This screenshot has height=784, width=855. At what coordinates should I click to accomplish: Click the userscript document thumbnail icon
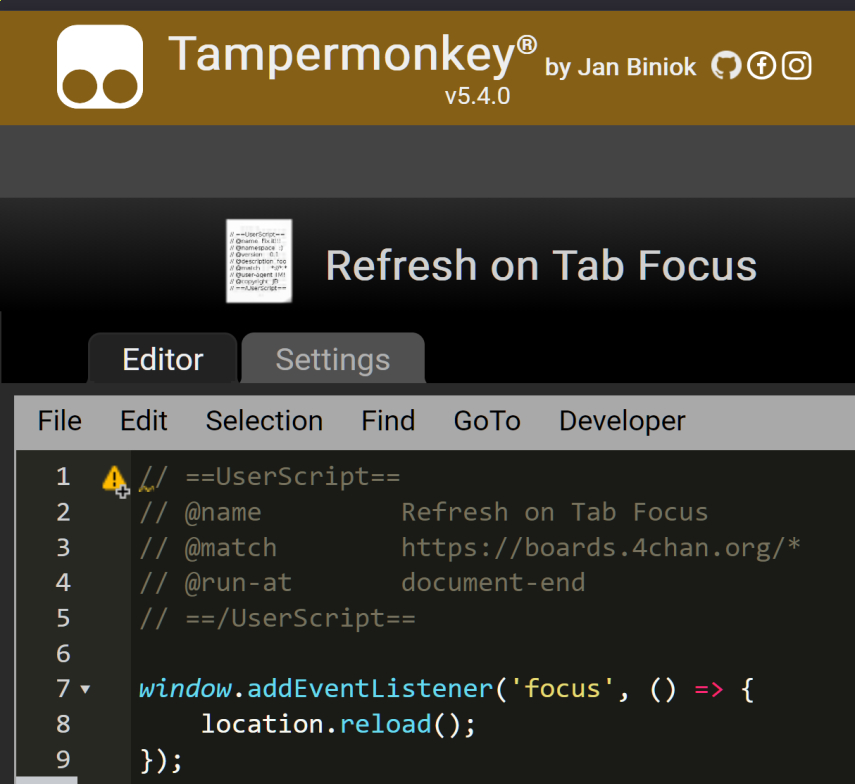coord(259,261)
